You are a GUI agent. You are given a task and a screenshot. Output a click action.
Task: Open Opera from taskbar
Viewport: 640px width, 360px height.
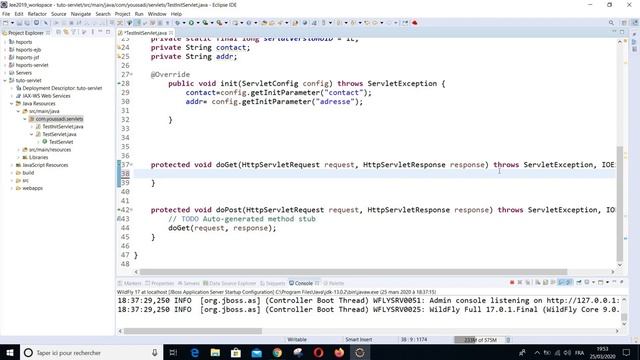coord(318,353)
